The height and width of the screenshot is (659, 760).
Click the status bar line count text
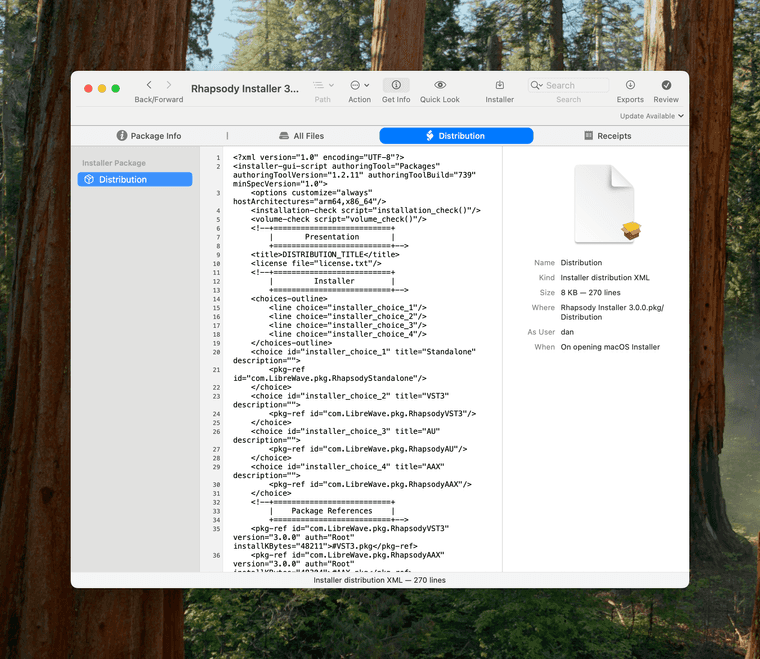pyautogui.click(x=380, y=580)
